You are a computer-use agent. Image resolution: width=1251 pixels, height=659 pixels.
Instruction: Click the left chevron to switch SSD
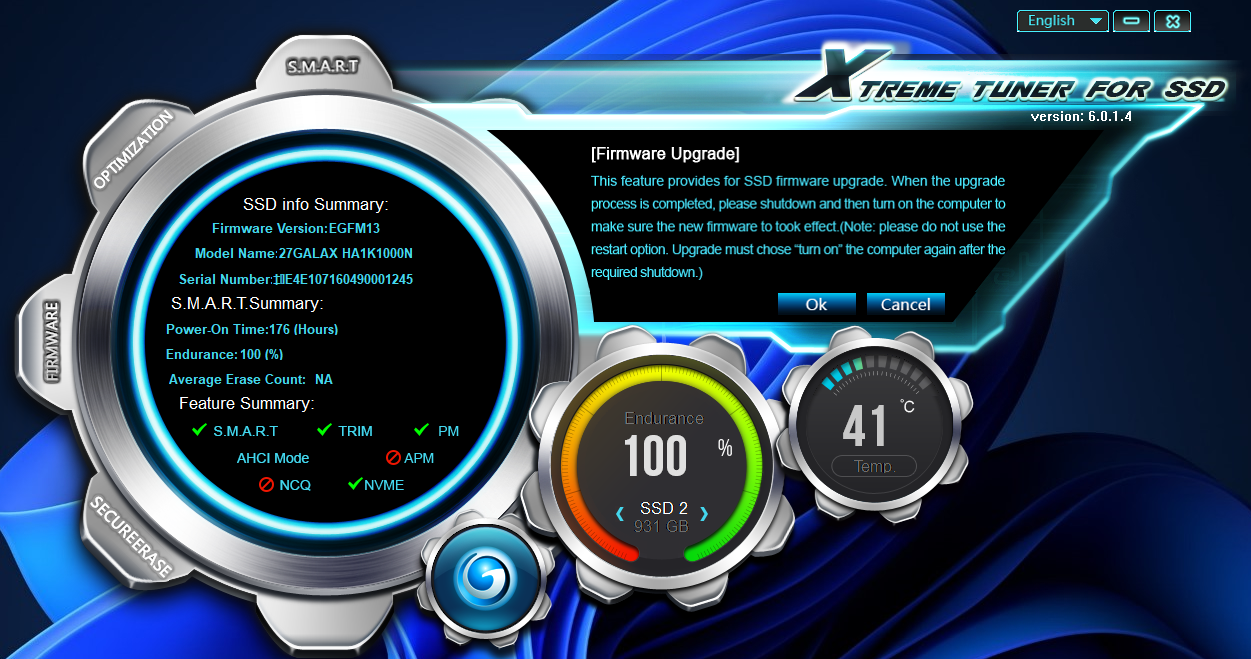(x=619, y=512)
